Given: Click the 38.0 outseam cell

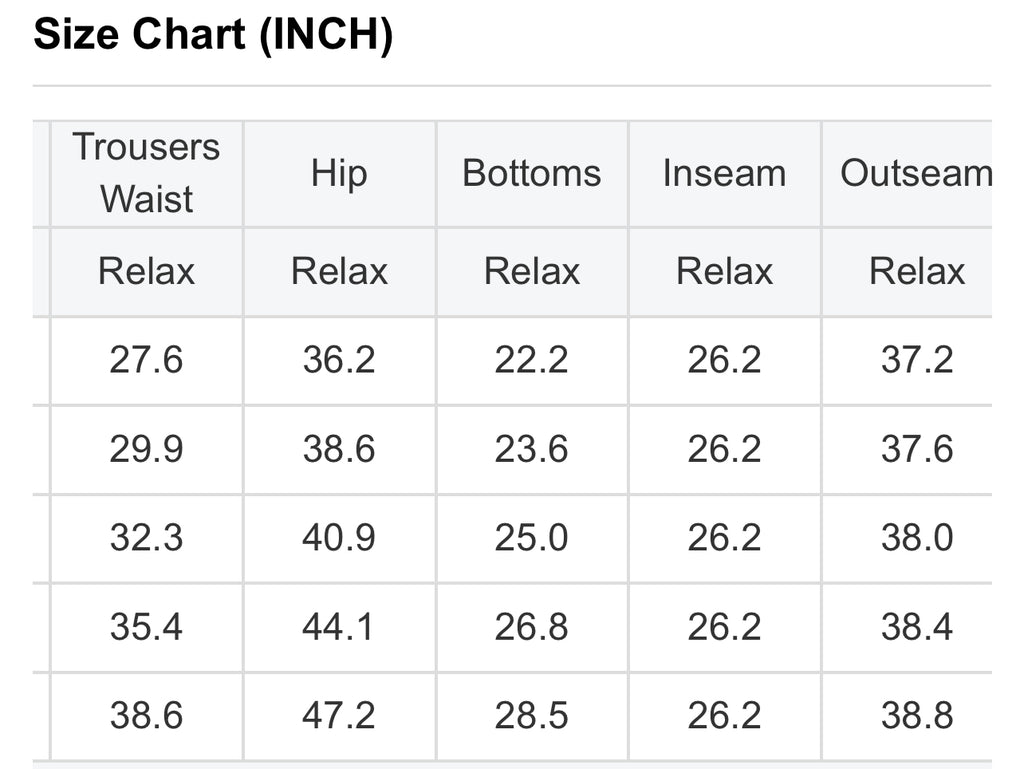Looking at the screenshot, I should (916, 539).
